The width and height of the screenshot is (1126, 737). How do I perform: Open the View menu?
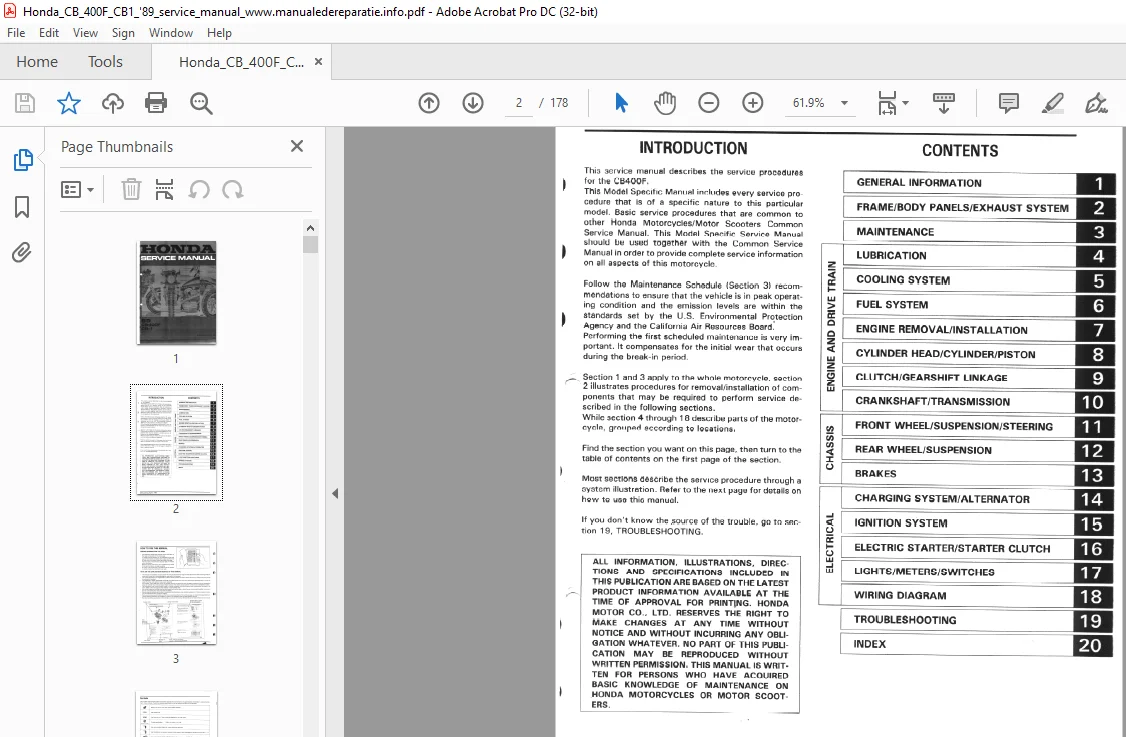click(x=85, y=32)
